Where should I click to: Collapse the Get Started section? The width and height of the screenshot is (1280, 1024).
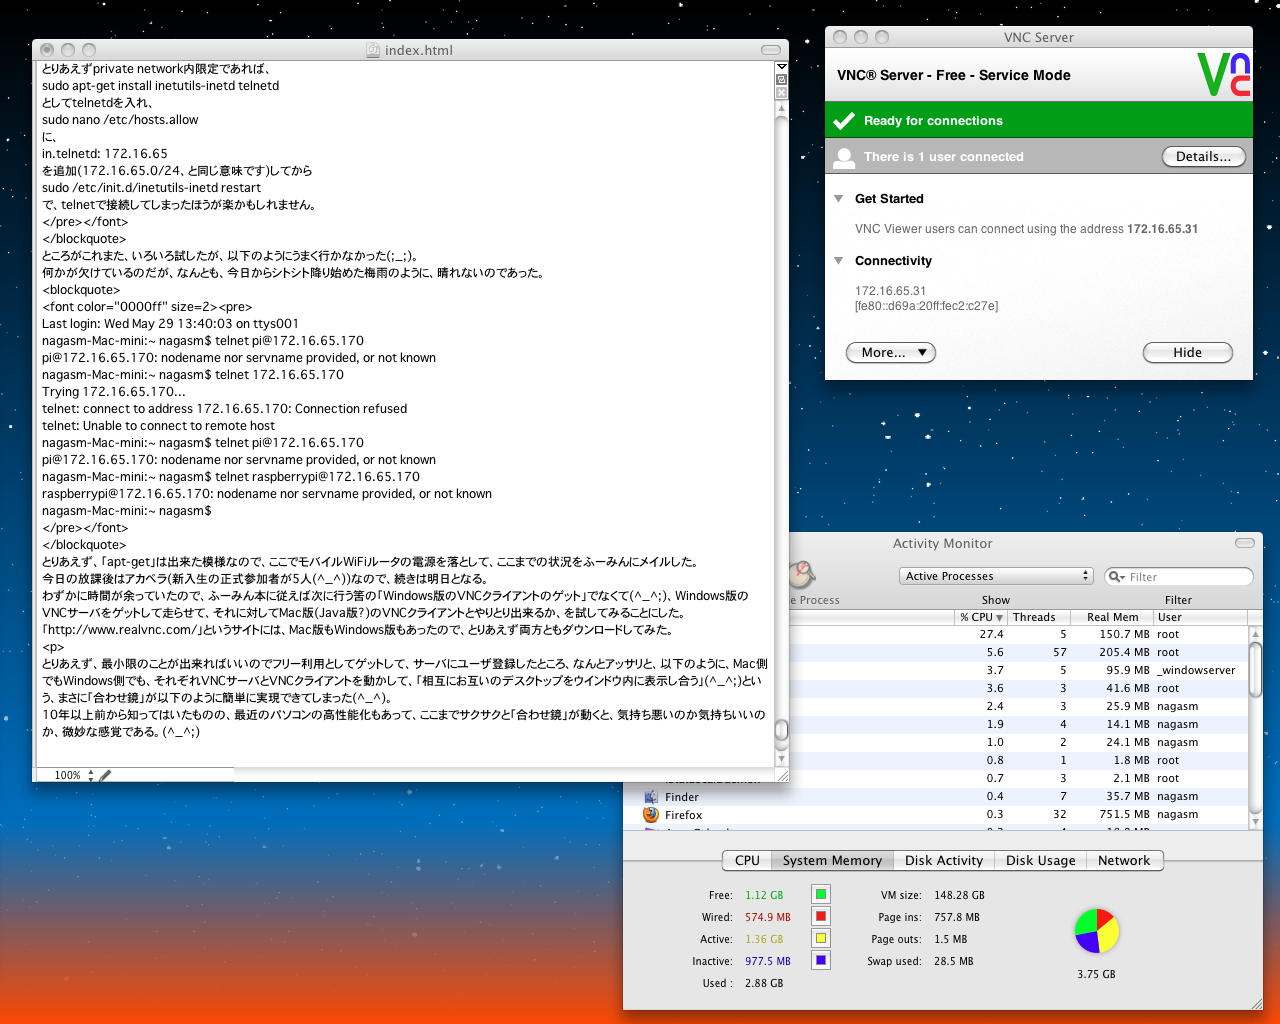point(839,199)
